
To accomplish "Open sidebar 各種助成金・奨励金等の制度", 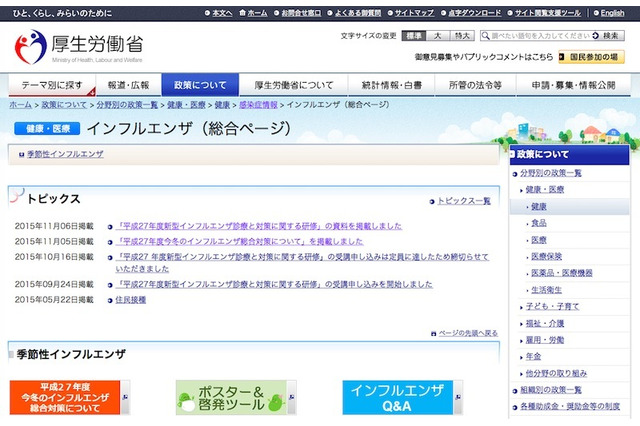I will click(x=570, y=407).
